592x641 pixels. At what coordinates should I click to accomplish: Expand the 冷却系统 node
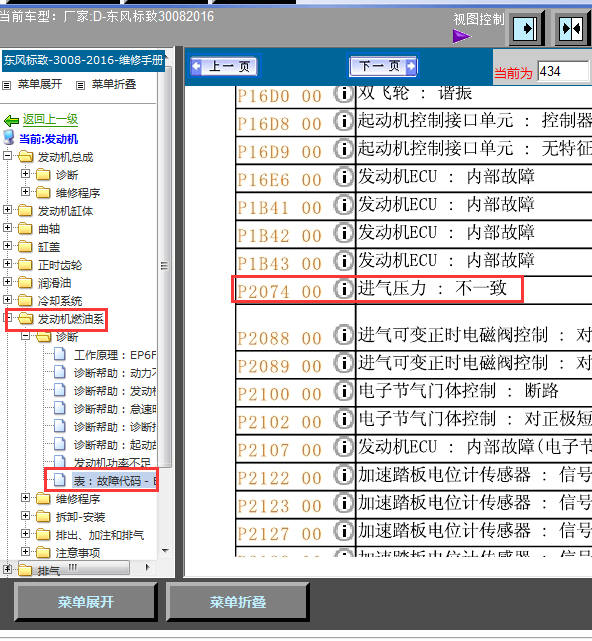7,300
